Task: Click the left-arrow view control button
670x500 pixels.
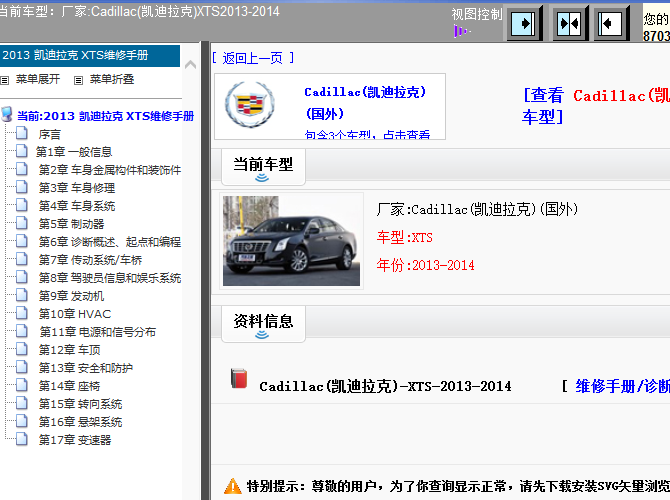Action: point(611,23)
